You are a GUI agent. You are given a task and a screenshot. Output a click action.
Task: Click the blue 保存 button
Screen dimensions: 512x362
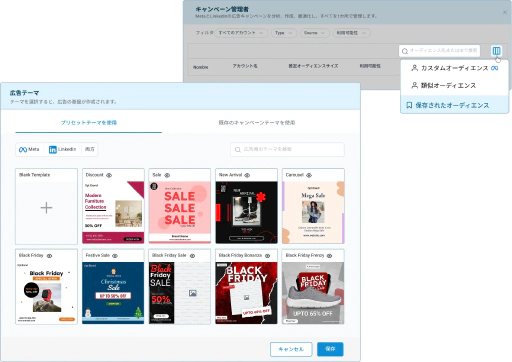[x=330, y=349]
